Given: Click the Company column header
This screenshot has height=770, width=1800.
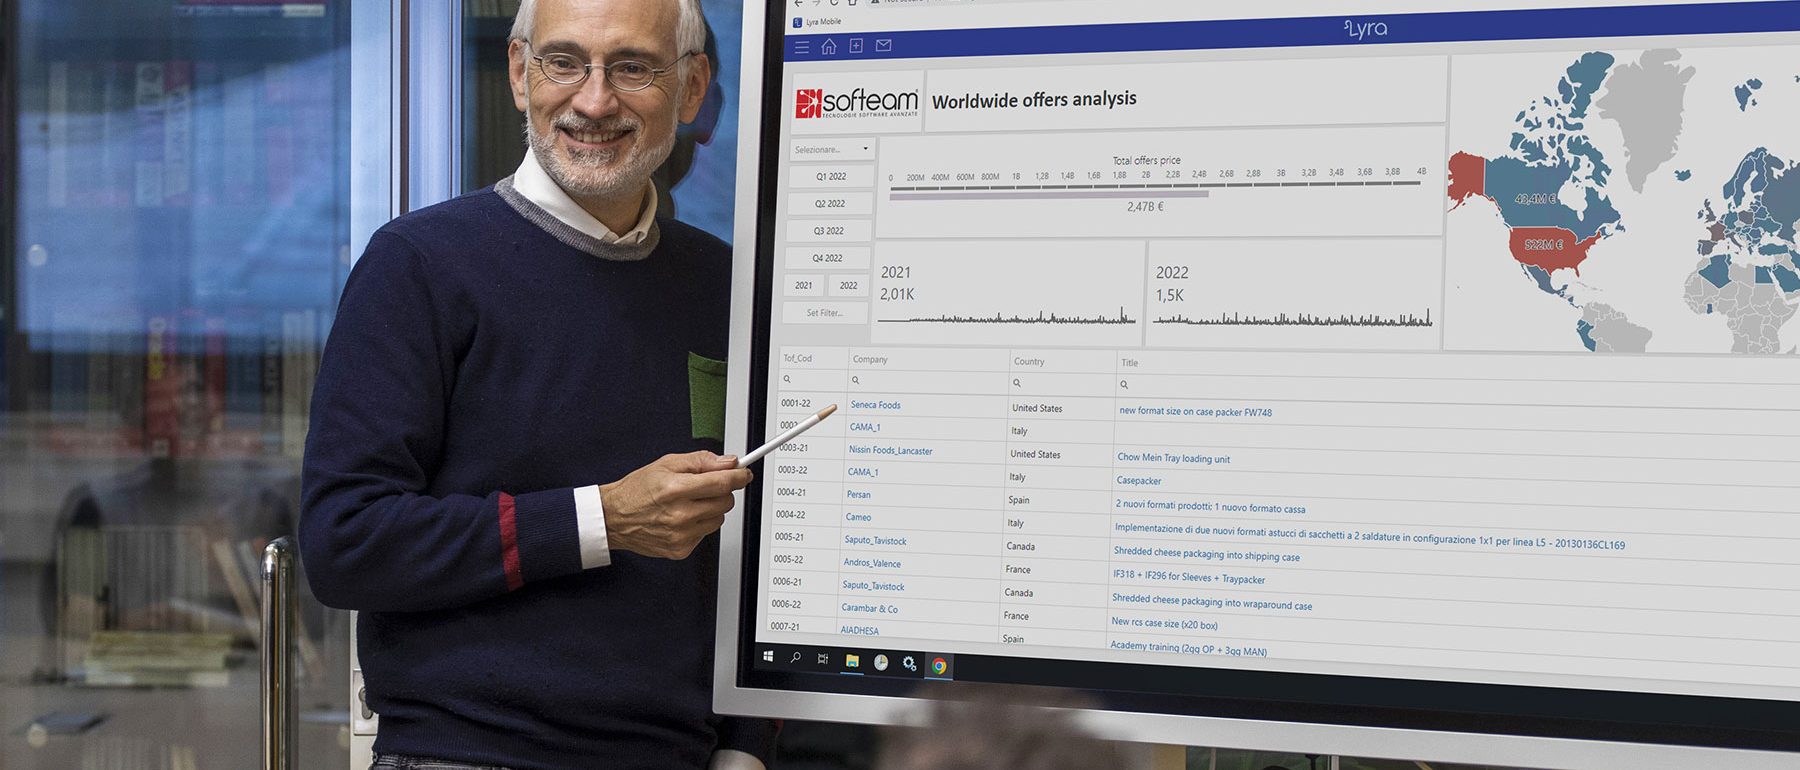Looking at the screenshot, I should (870, 359).
